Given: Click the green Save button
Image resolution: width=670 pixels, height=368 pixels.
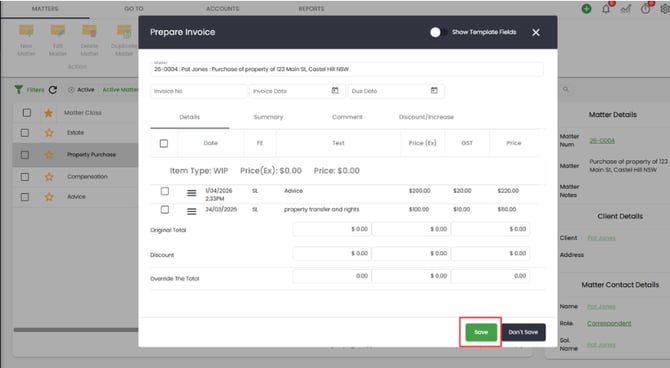Looking at the screenshot, I should tap(481, 332).
